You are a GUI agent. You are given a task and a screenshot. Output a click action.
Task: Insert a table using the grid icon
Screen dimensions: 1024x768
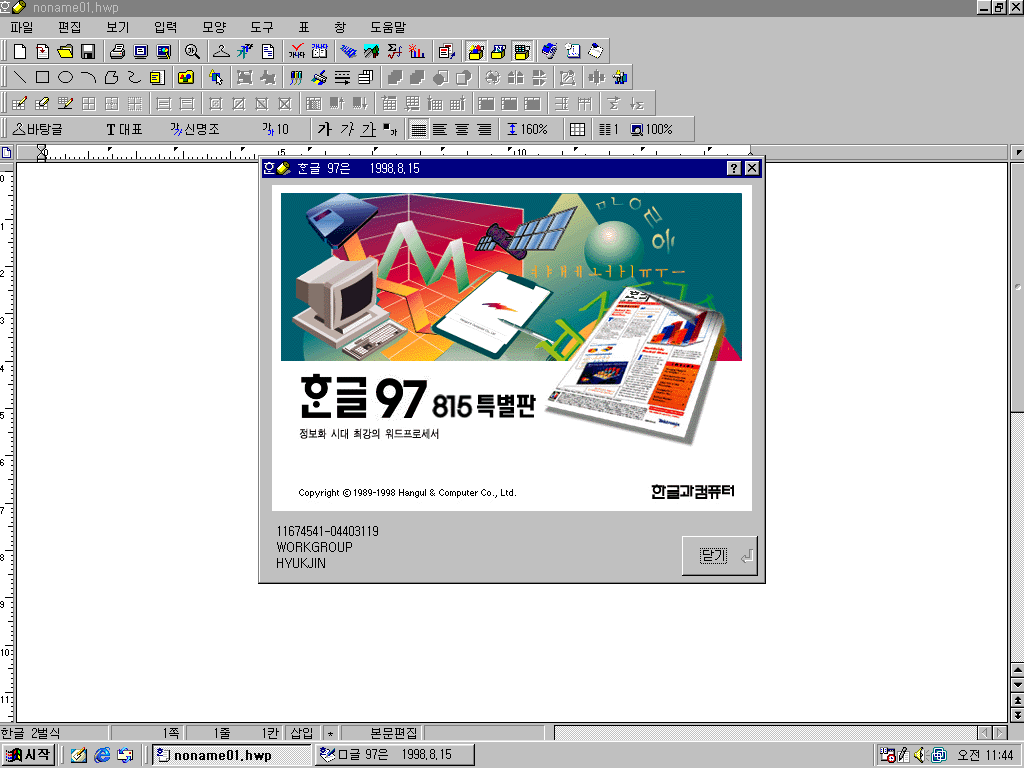[x=577, y=129]
